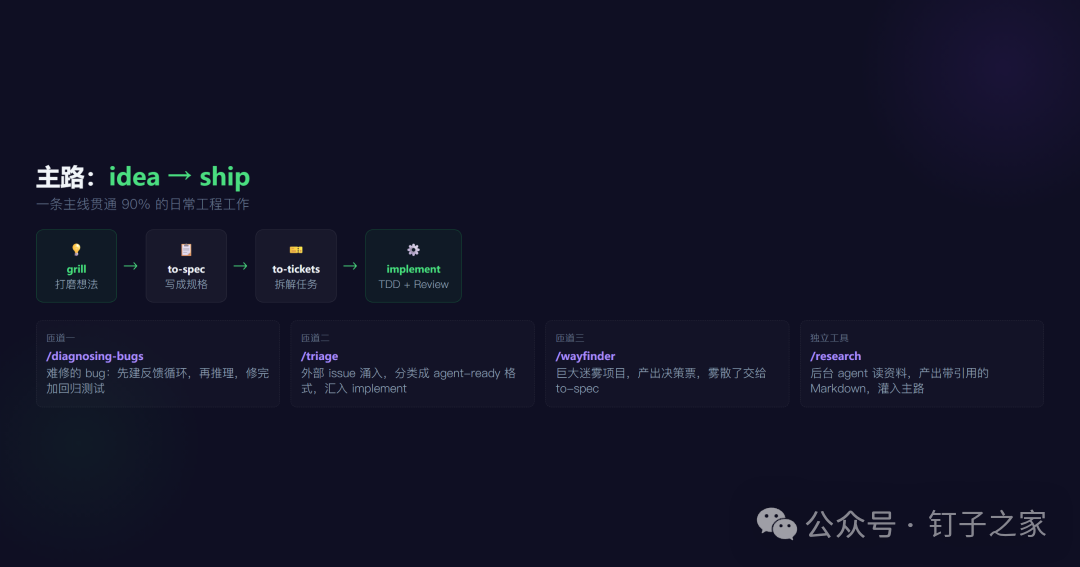The height and width of the screenshot is (567, 1080).
Task: Click the description starting 外部 issue 涌入
Action: click(408, 381)
